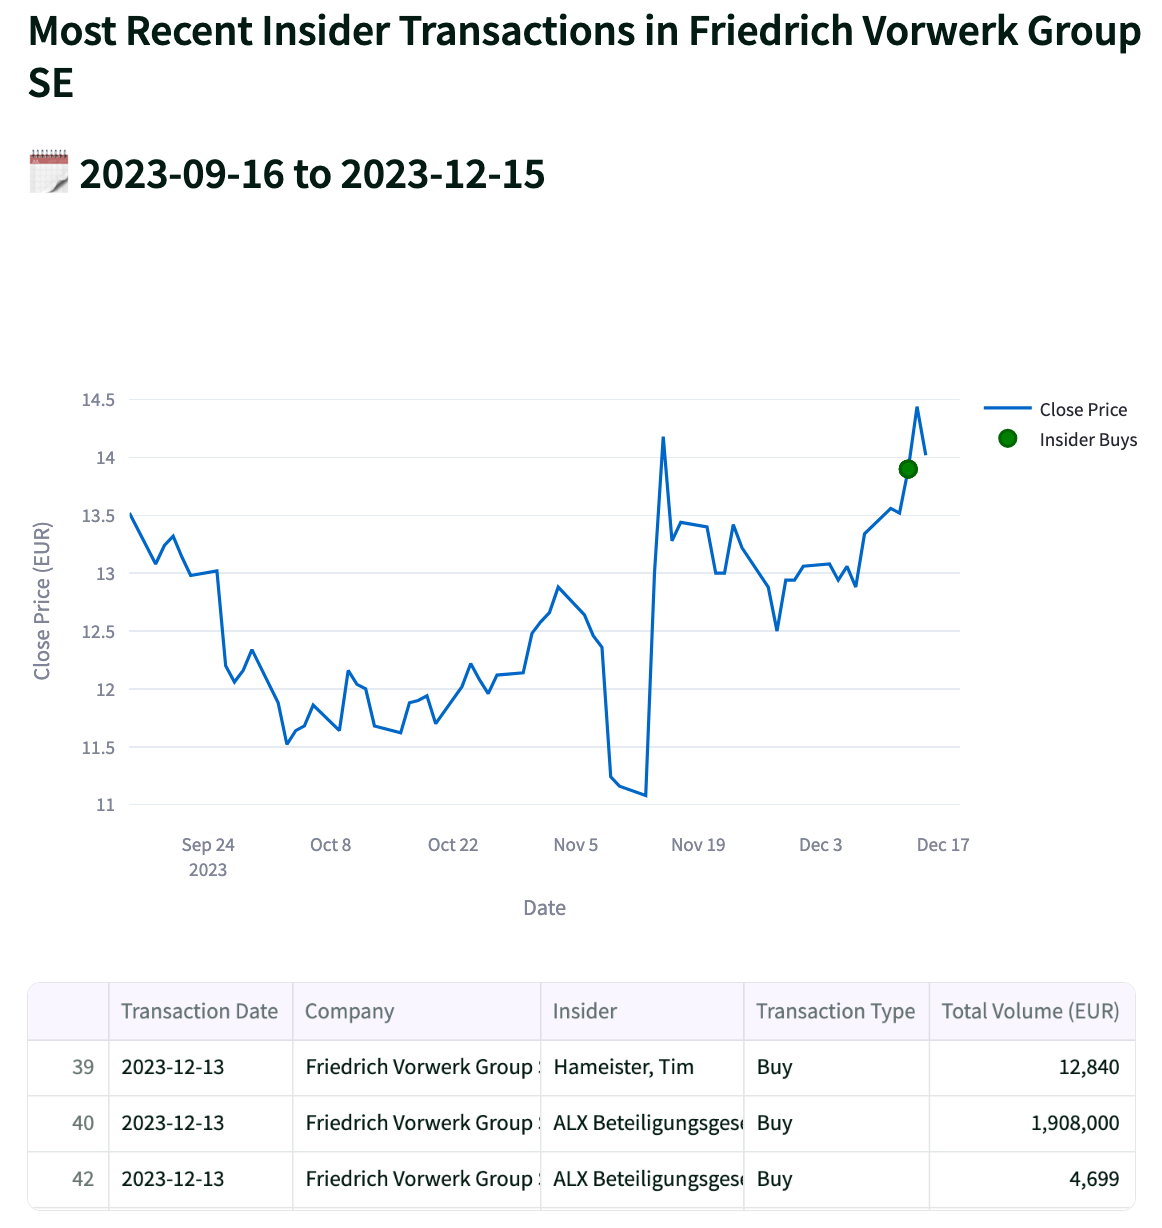Click the page title heading
This screenshot has height=1228, width=1162.
coord(584,57)
